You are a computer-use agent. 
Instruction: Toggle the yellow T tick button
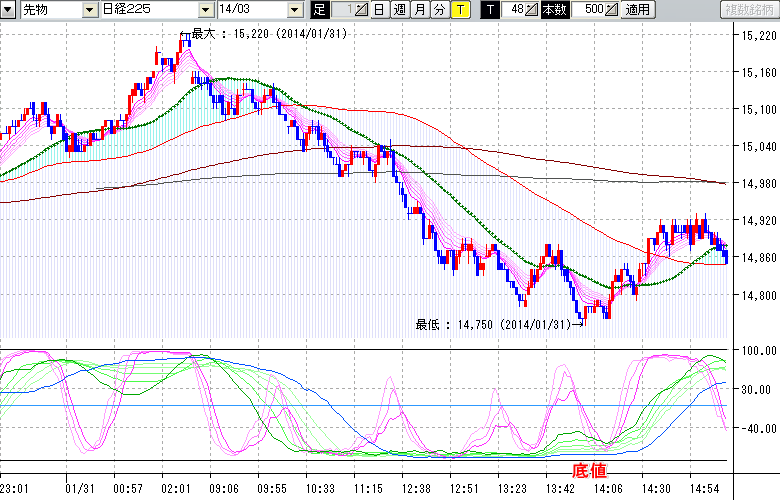(460, 10)
